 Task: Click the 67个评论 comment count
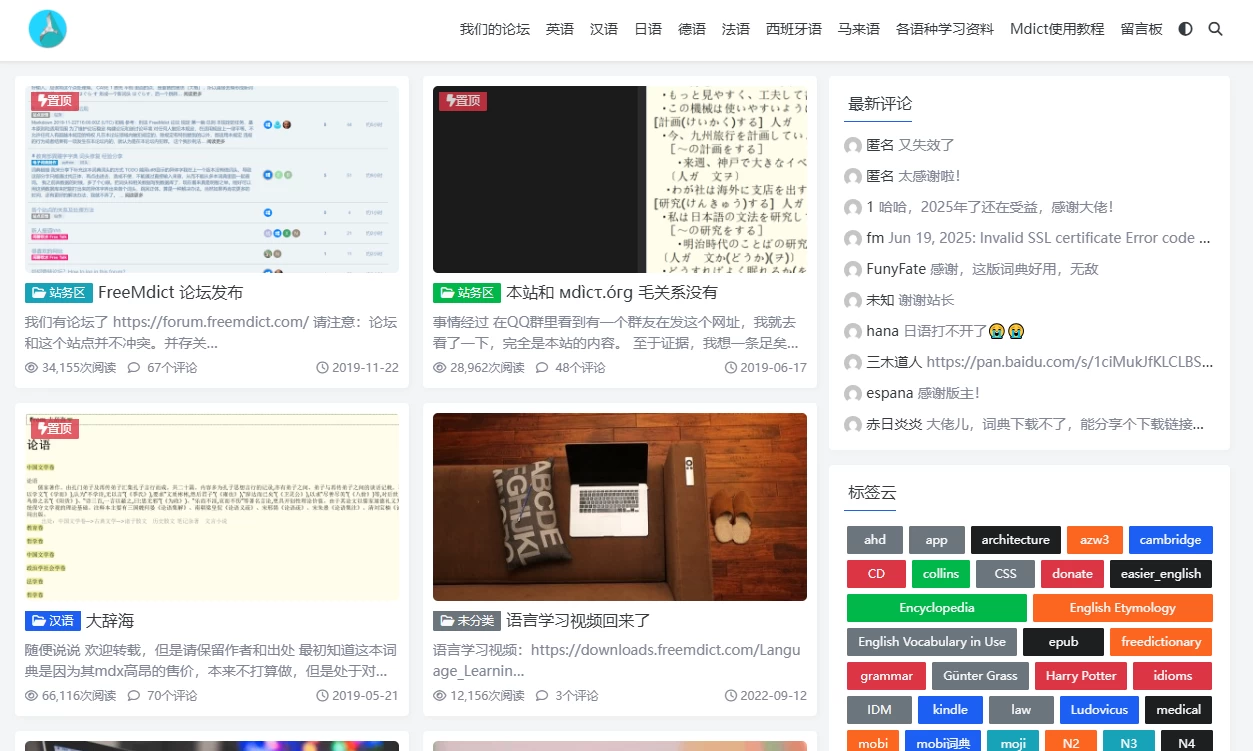point(162,367)
